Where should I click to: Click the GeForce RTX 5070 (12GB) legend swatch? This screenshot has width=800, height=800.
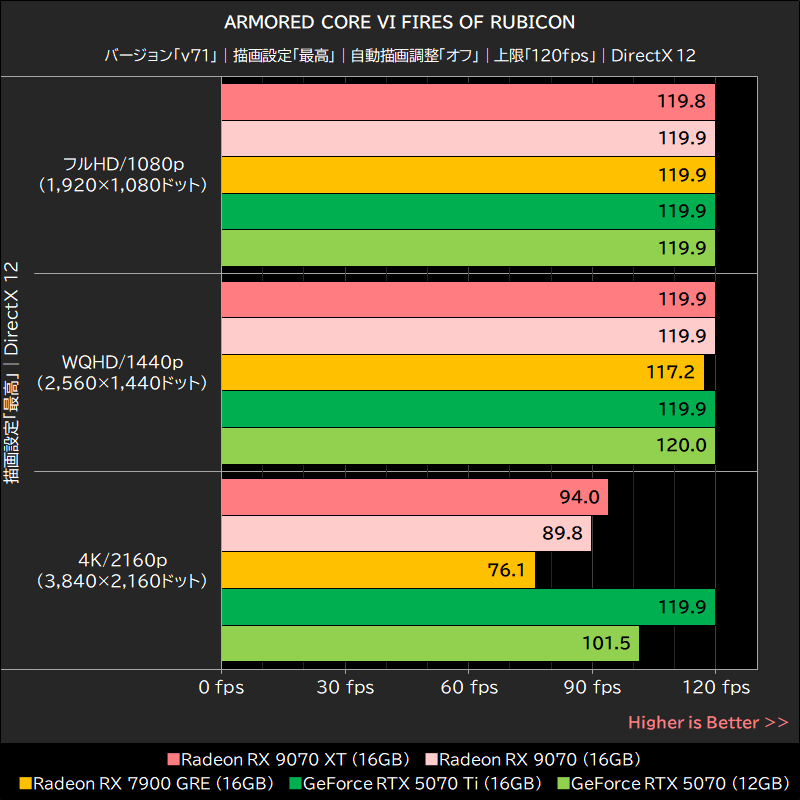click(x=564, y=783)
